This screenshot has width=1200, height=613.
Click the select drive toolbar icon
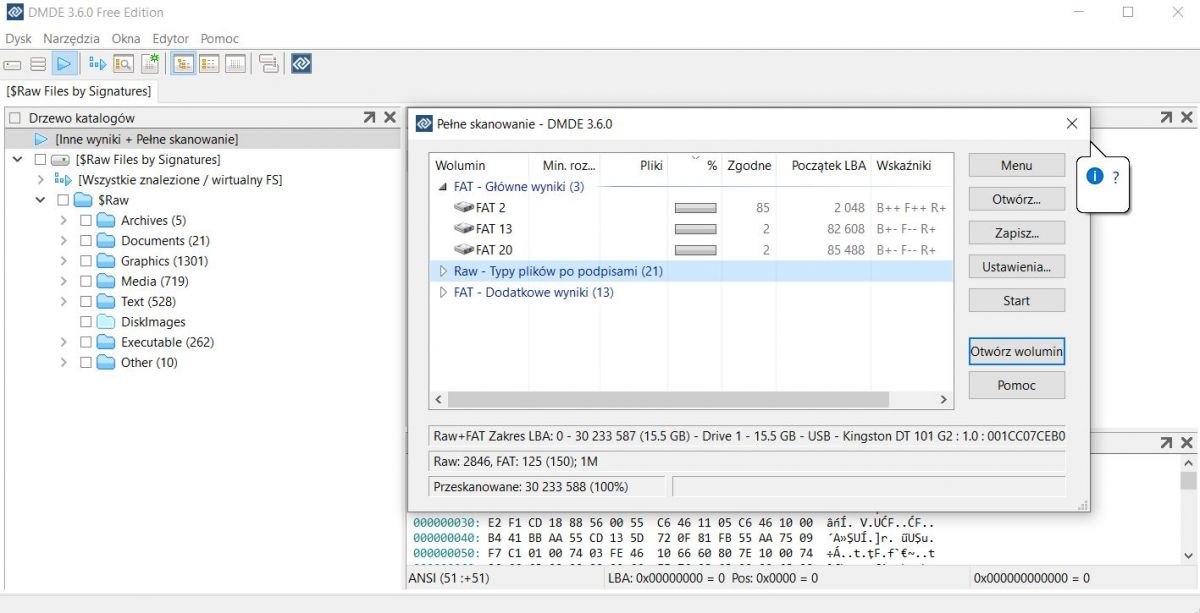pyautogui.click(x=13, y=64)
